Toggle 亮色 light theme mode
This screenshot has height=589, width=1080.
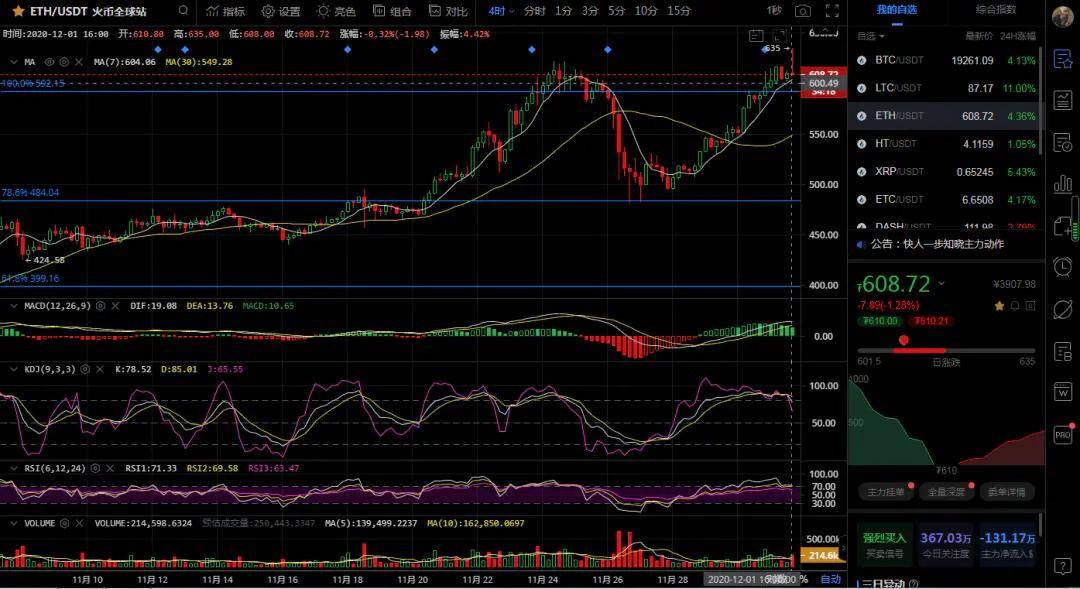pos(336,11)
